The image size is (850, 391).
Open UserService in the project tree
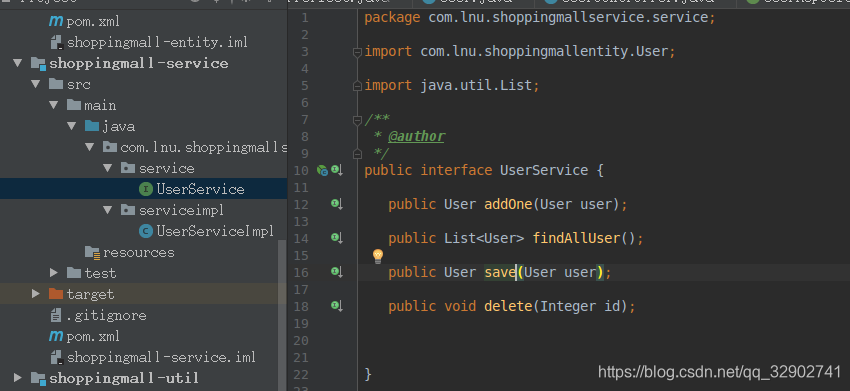coord(201,189)
